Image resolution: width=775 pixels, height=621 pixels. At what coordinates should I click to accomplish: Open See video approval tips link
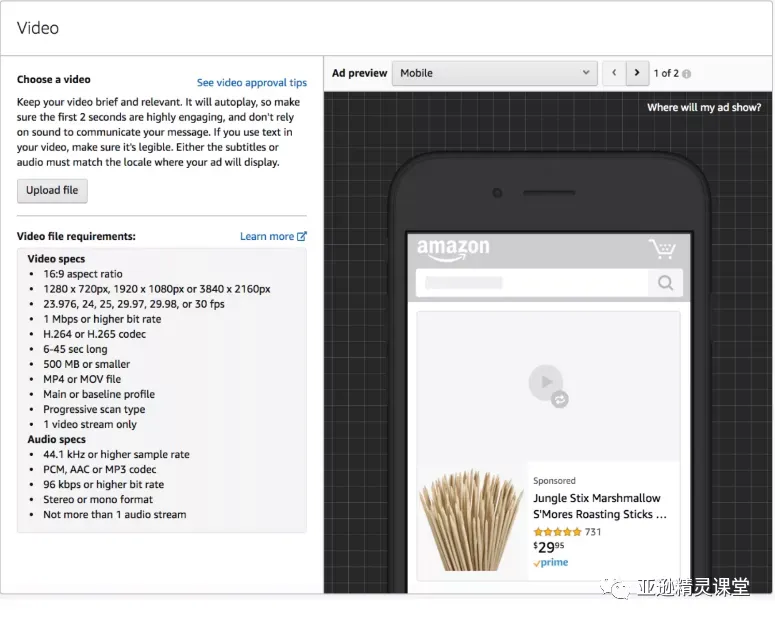click(x=252, y=83)
